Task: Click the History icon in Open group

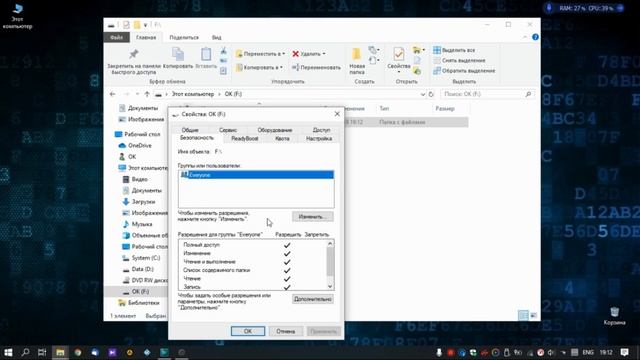Action: [x=417, y=71]
